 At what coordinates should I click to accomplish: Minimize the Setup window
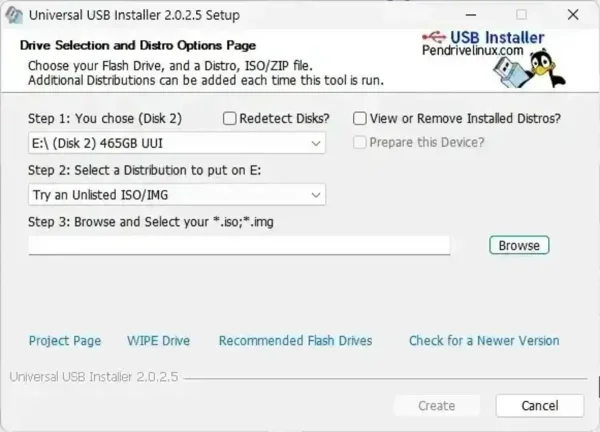click(471, 15)
